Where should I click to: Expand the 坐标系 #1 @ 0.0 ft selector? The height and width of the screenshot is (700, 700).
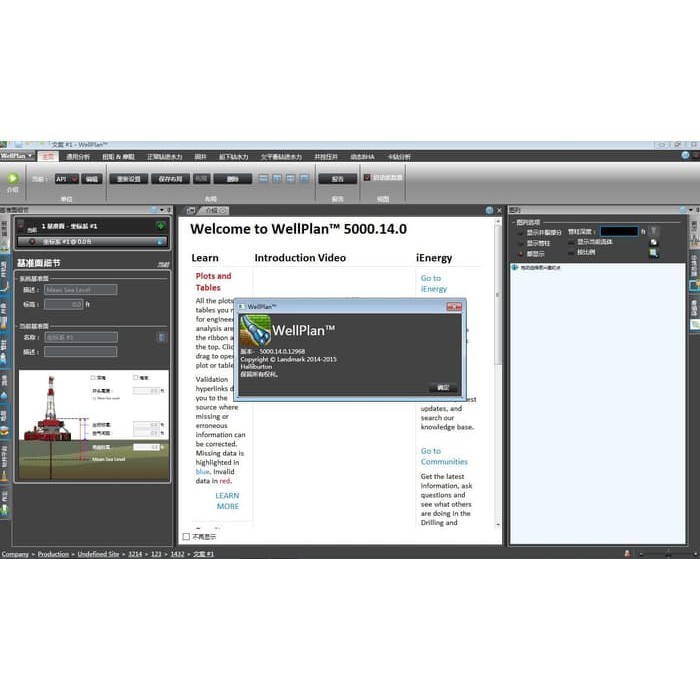tap(92, 242)
